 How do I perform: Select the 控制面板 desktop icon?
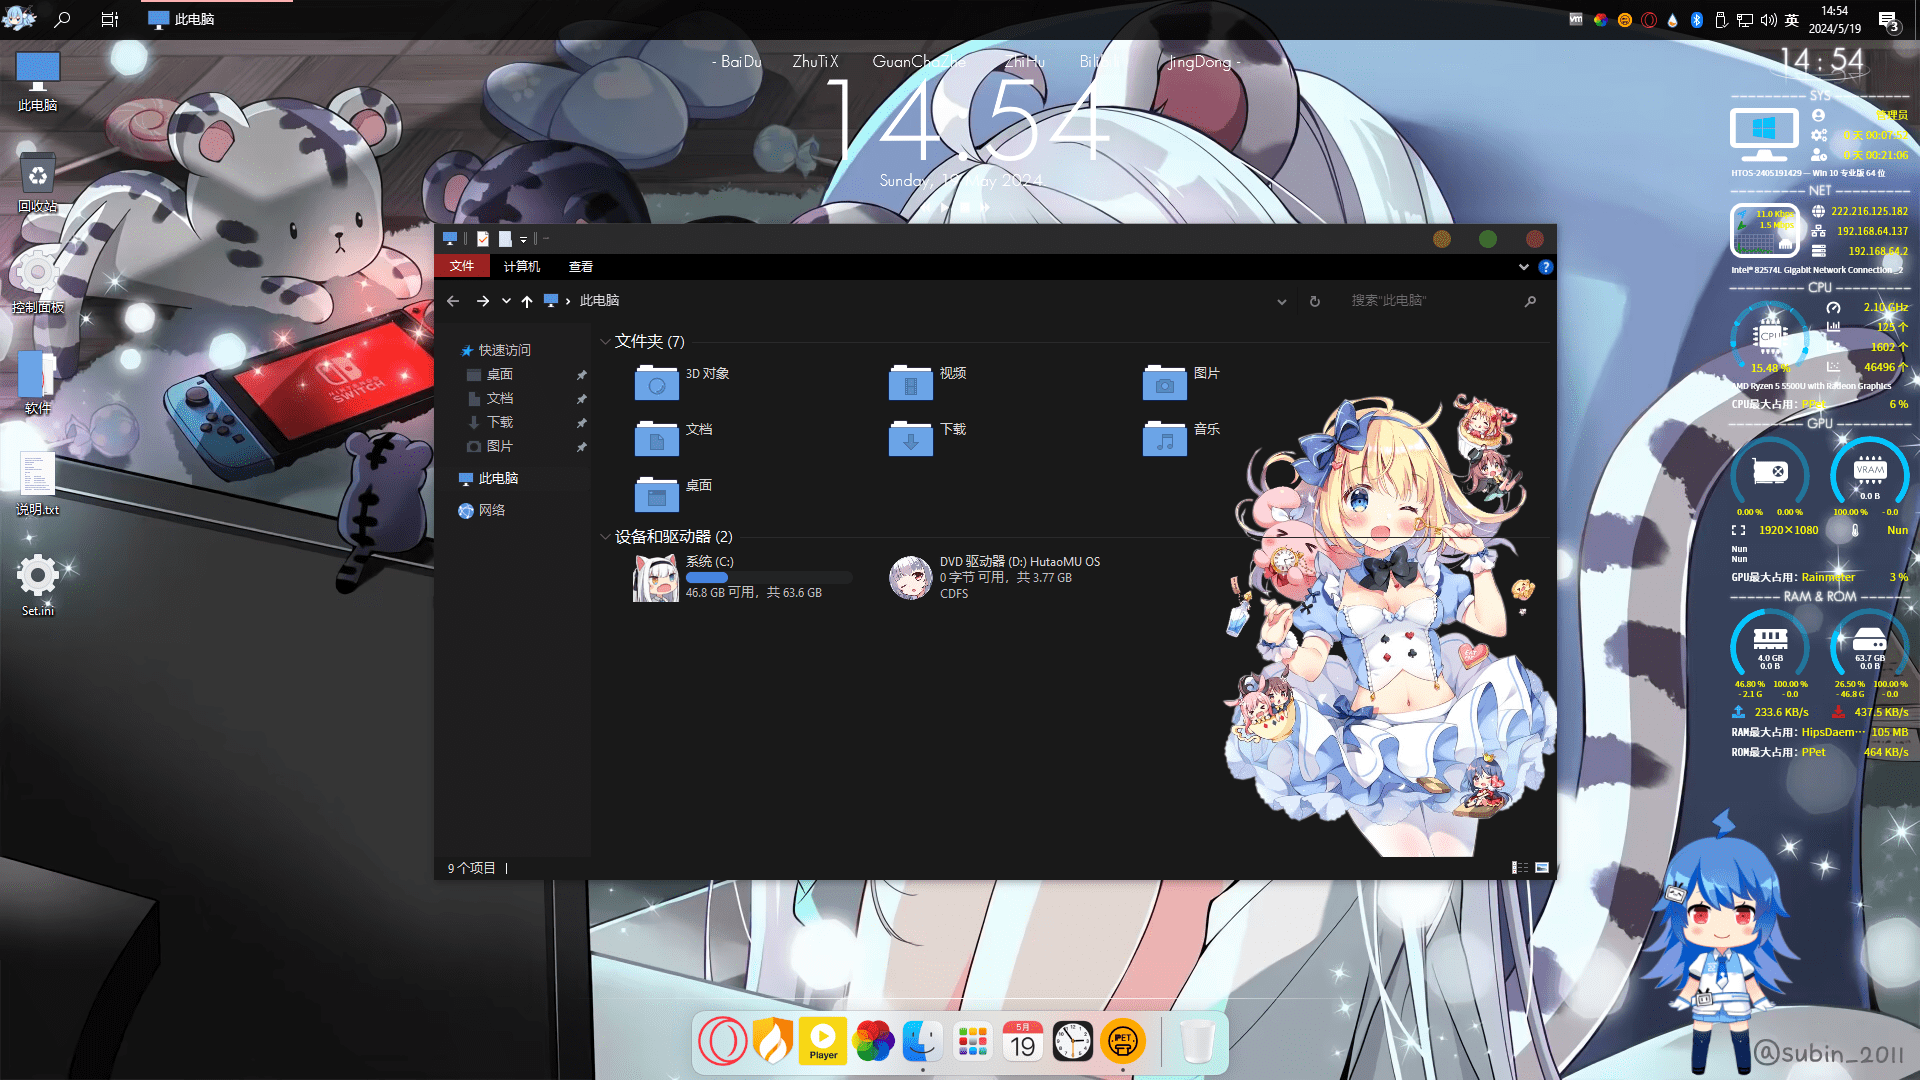pyautogui.click(x=38, y=284)
